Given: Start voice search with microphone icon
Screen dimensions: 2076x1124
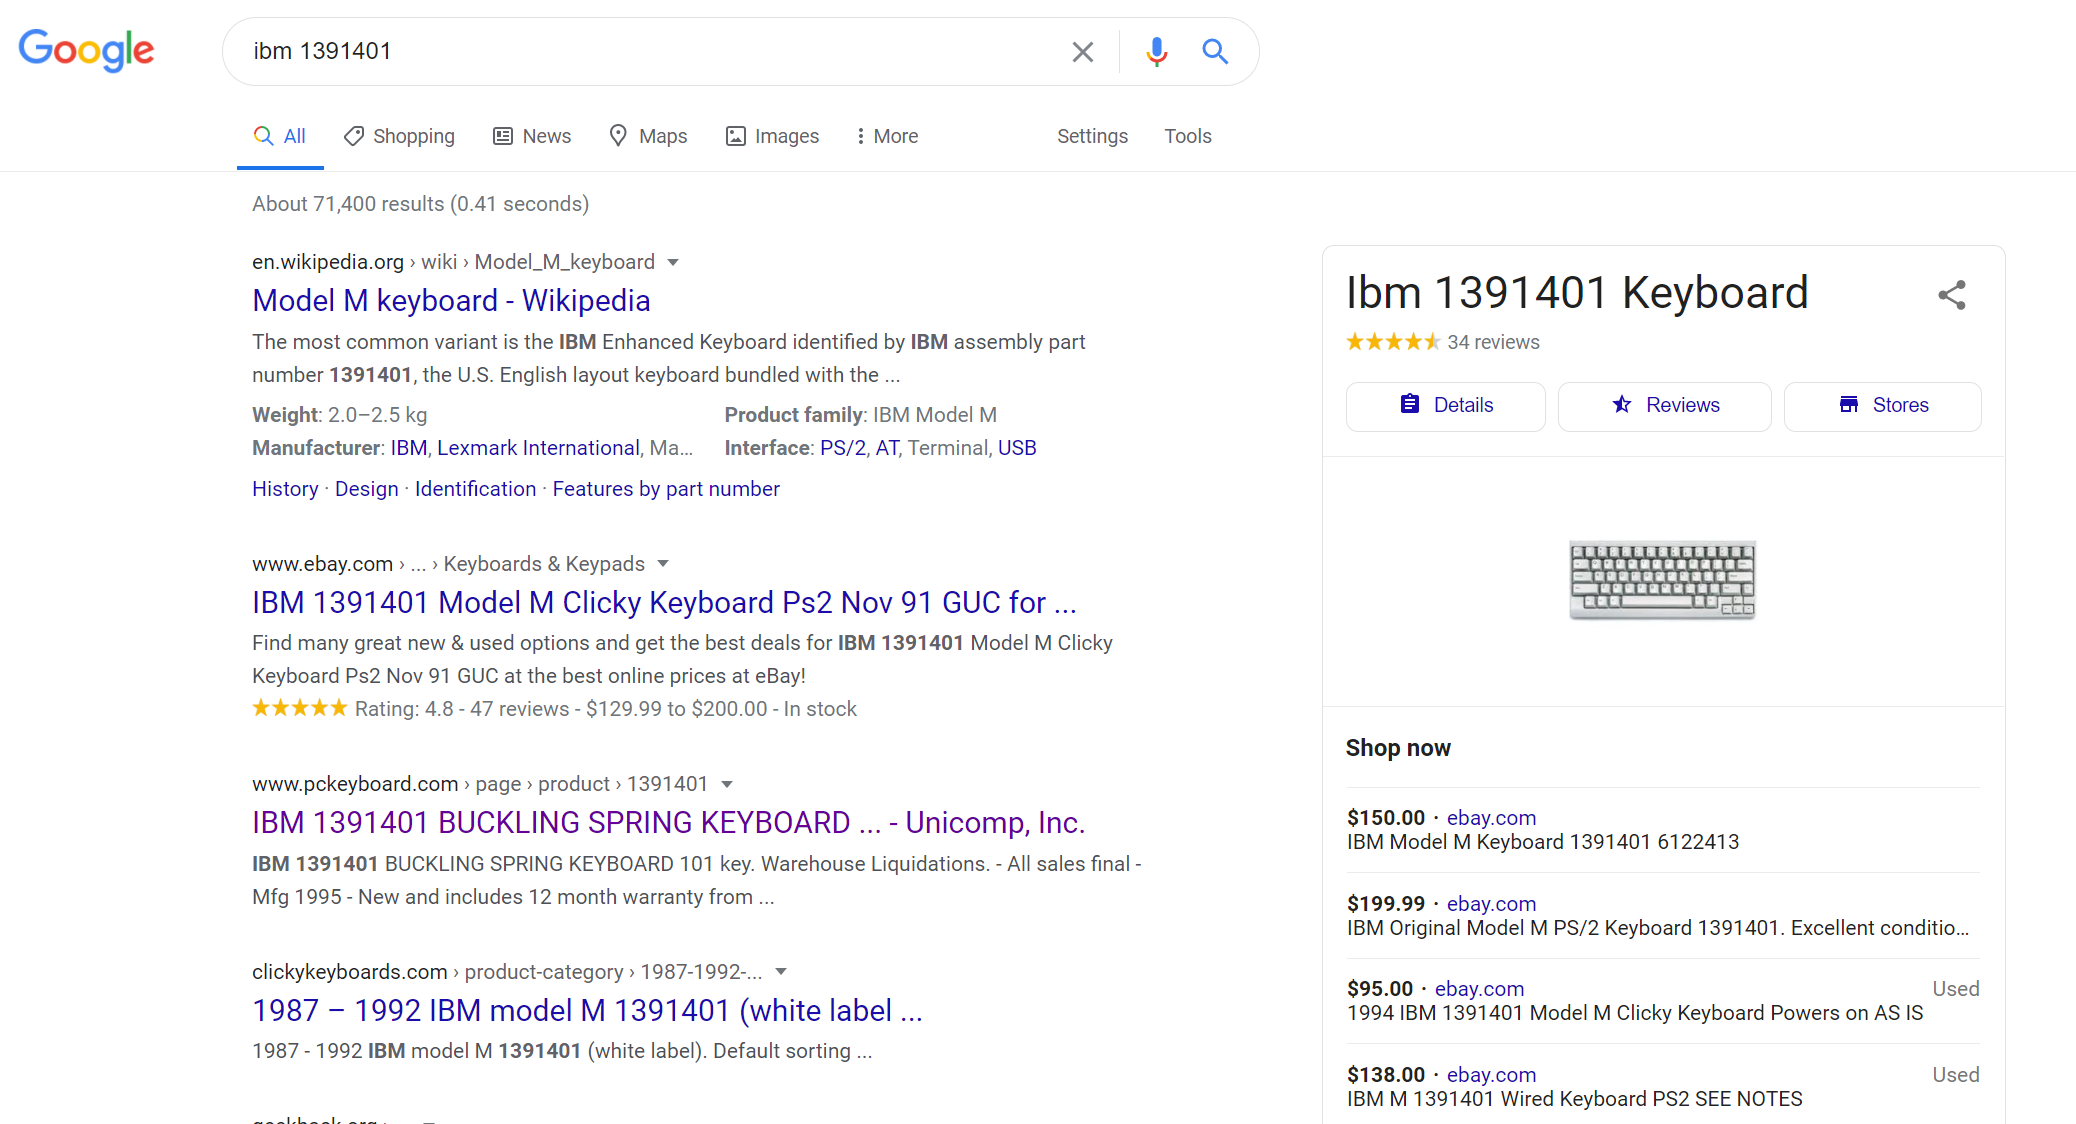Looking at the screenshot, I should (1156, 52).
